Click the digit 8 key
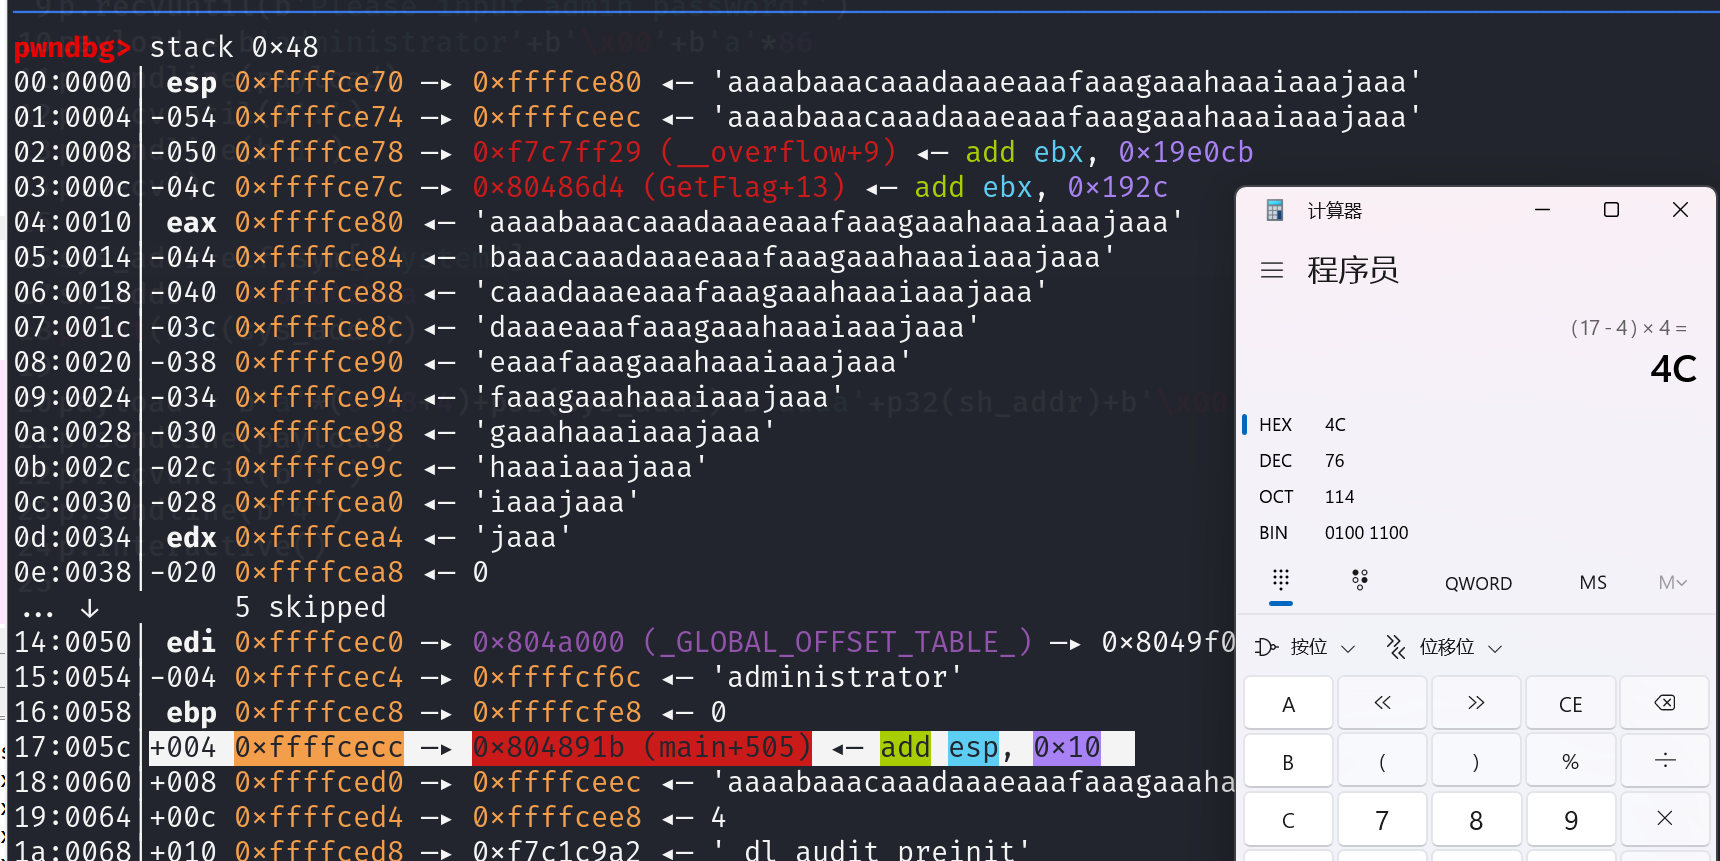 [1476, 819]
